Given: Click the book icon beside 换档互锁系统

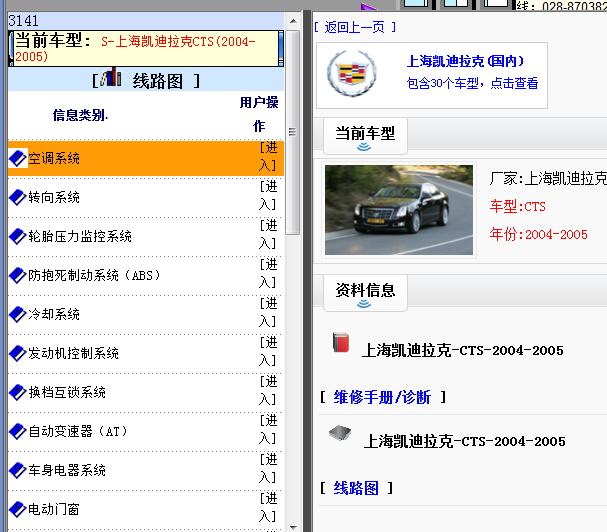Looking at the screenshot, I should pyautogui.click(x=18, y=392).
